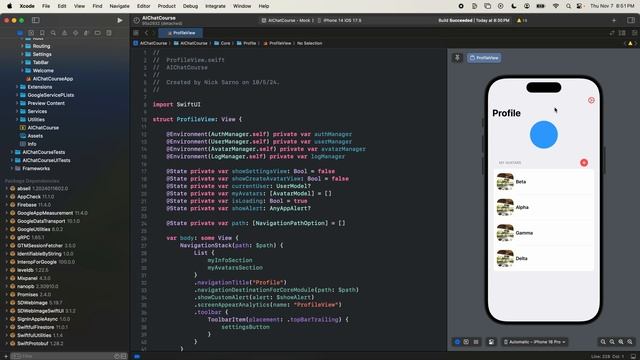Expand the Preview Content folder
640x360 pixels.
pos(17,103)
